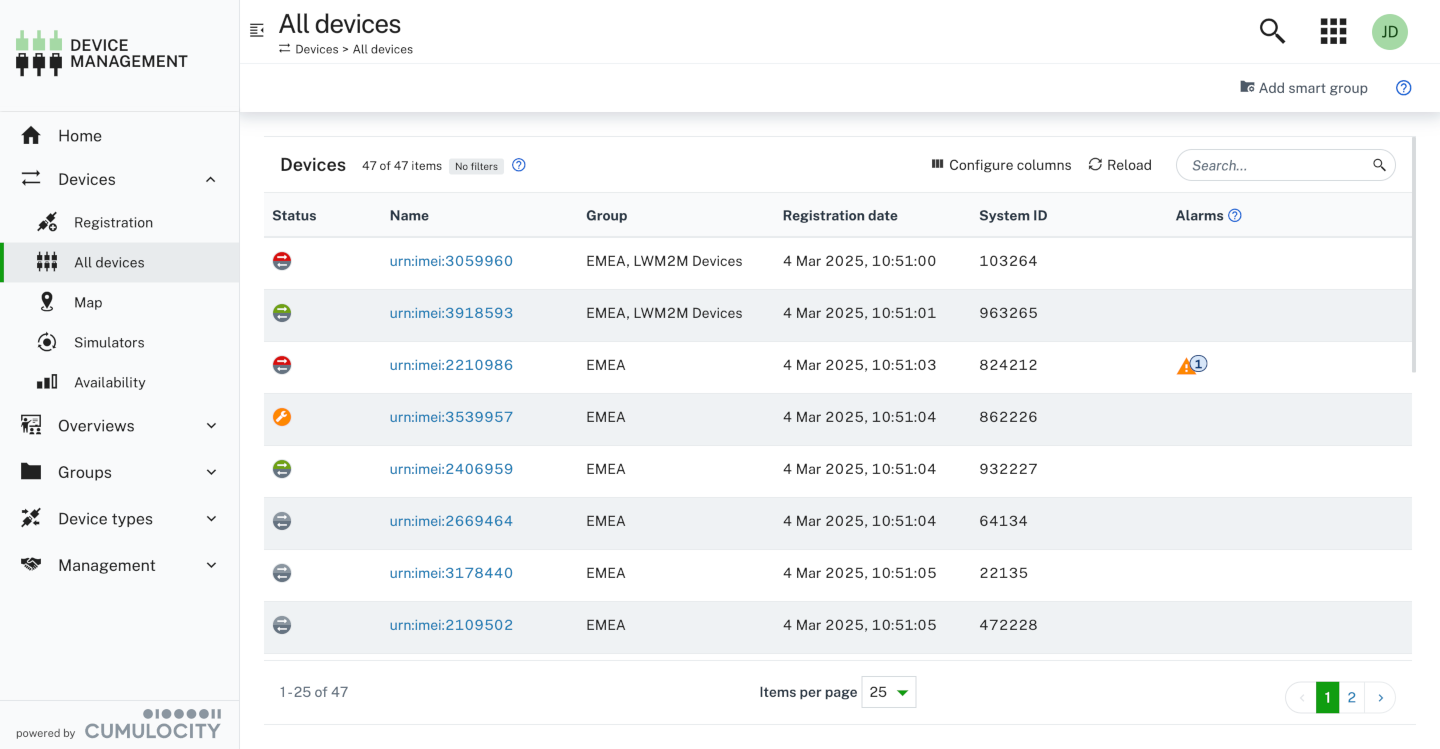The width and height of the screenshot is (1440, 749).
Task: Collapse the Devices menu section
Action: [x=210, y=180]
